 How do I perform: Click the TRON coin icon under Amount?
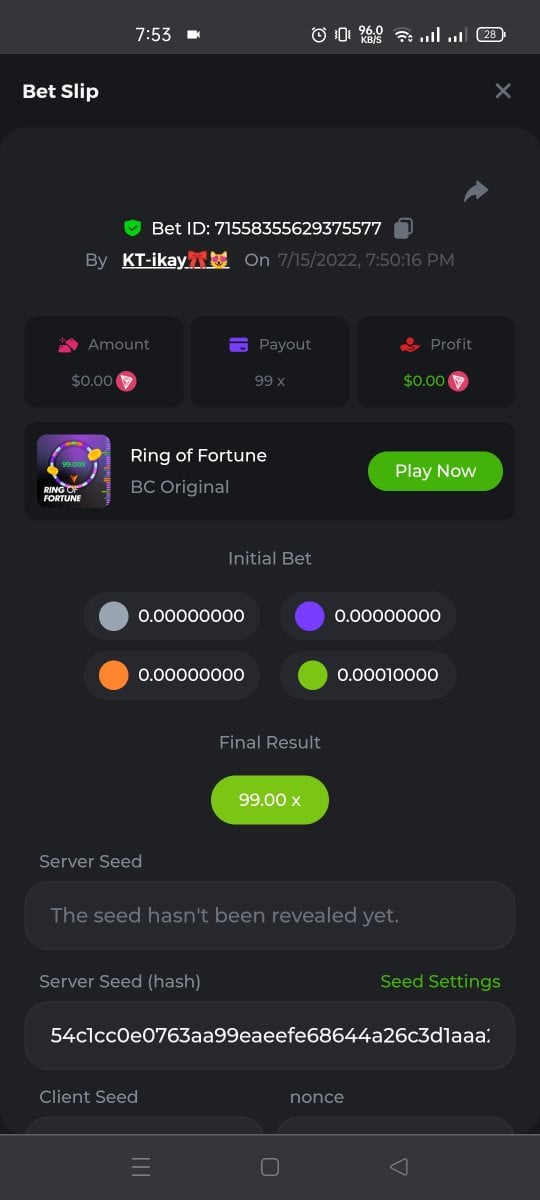point(126,381)
